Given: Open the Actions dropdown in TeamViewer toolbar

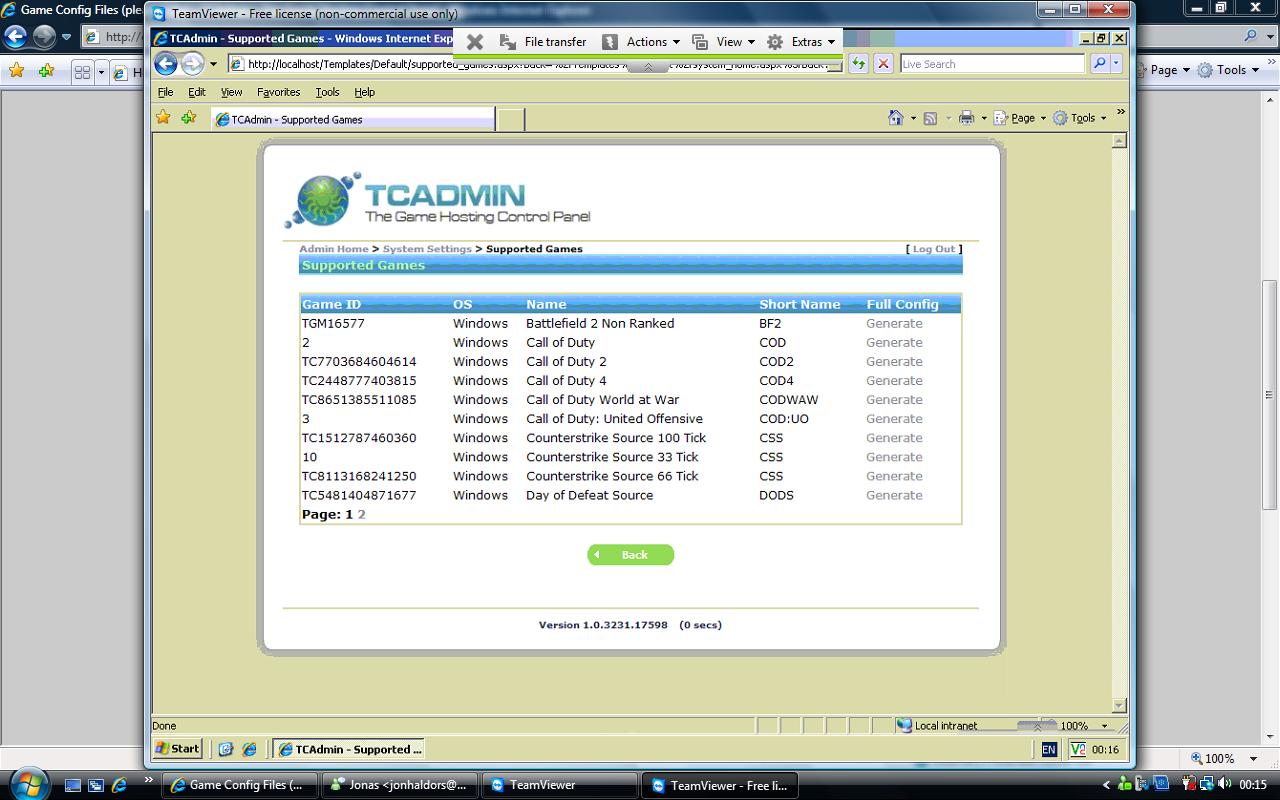Looking at the screenshot, I should pyautogui.click(x=640, y=42).
